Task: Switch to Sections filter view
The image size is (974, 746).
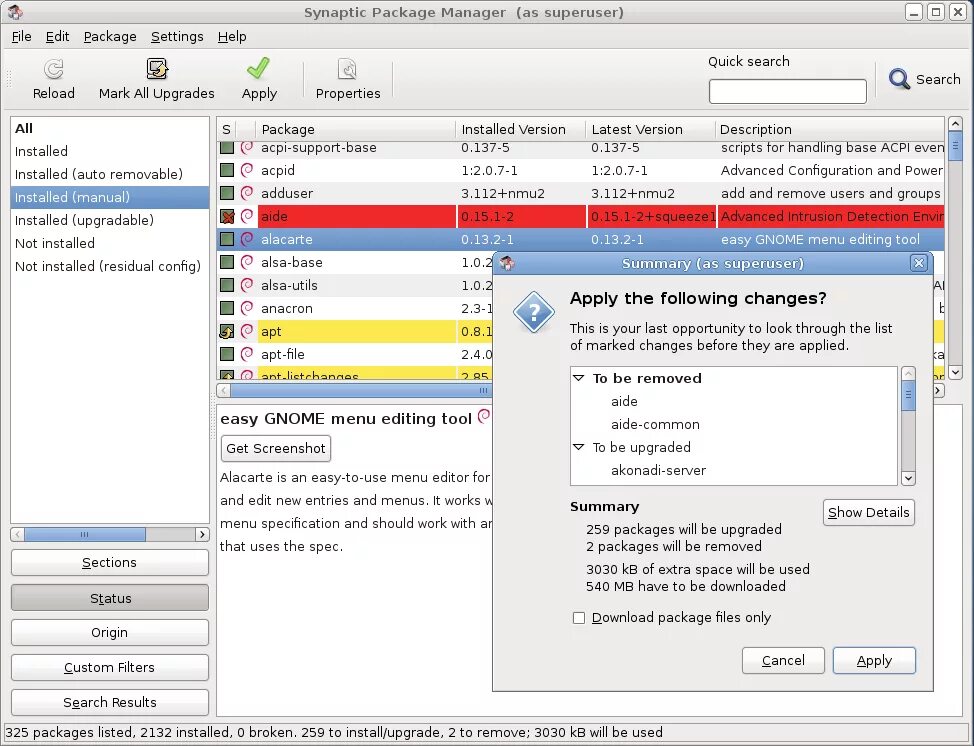Action: click(109, 563)
